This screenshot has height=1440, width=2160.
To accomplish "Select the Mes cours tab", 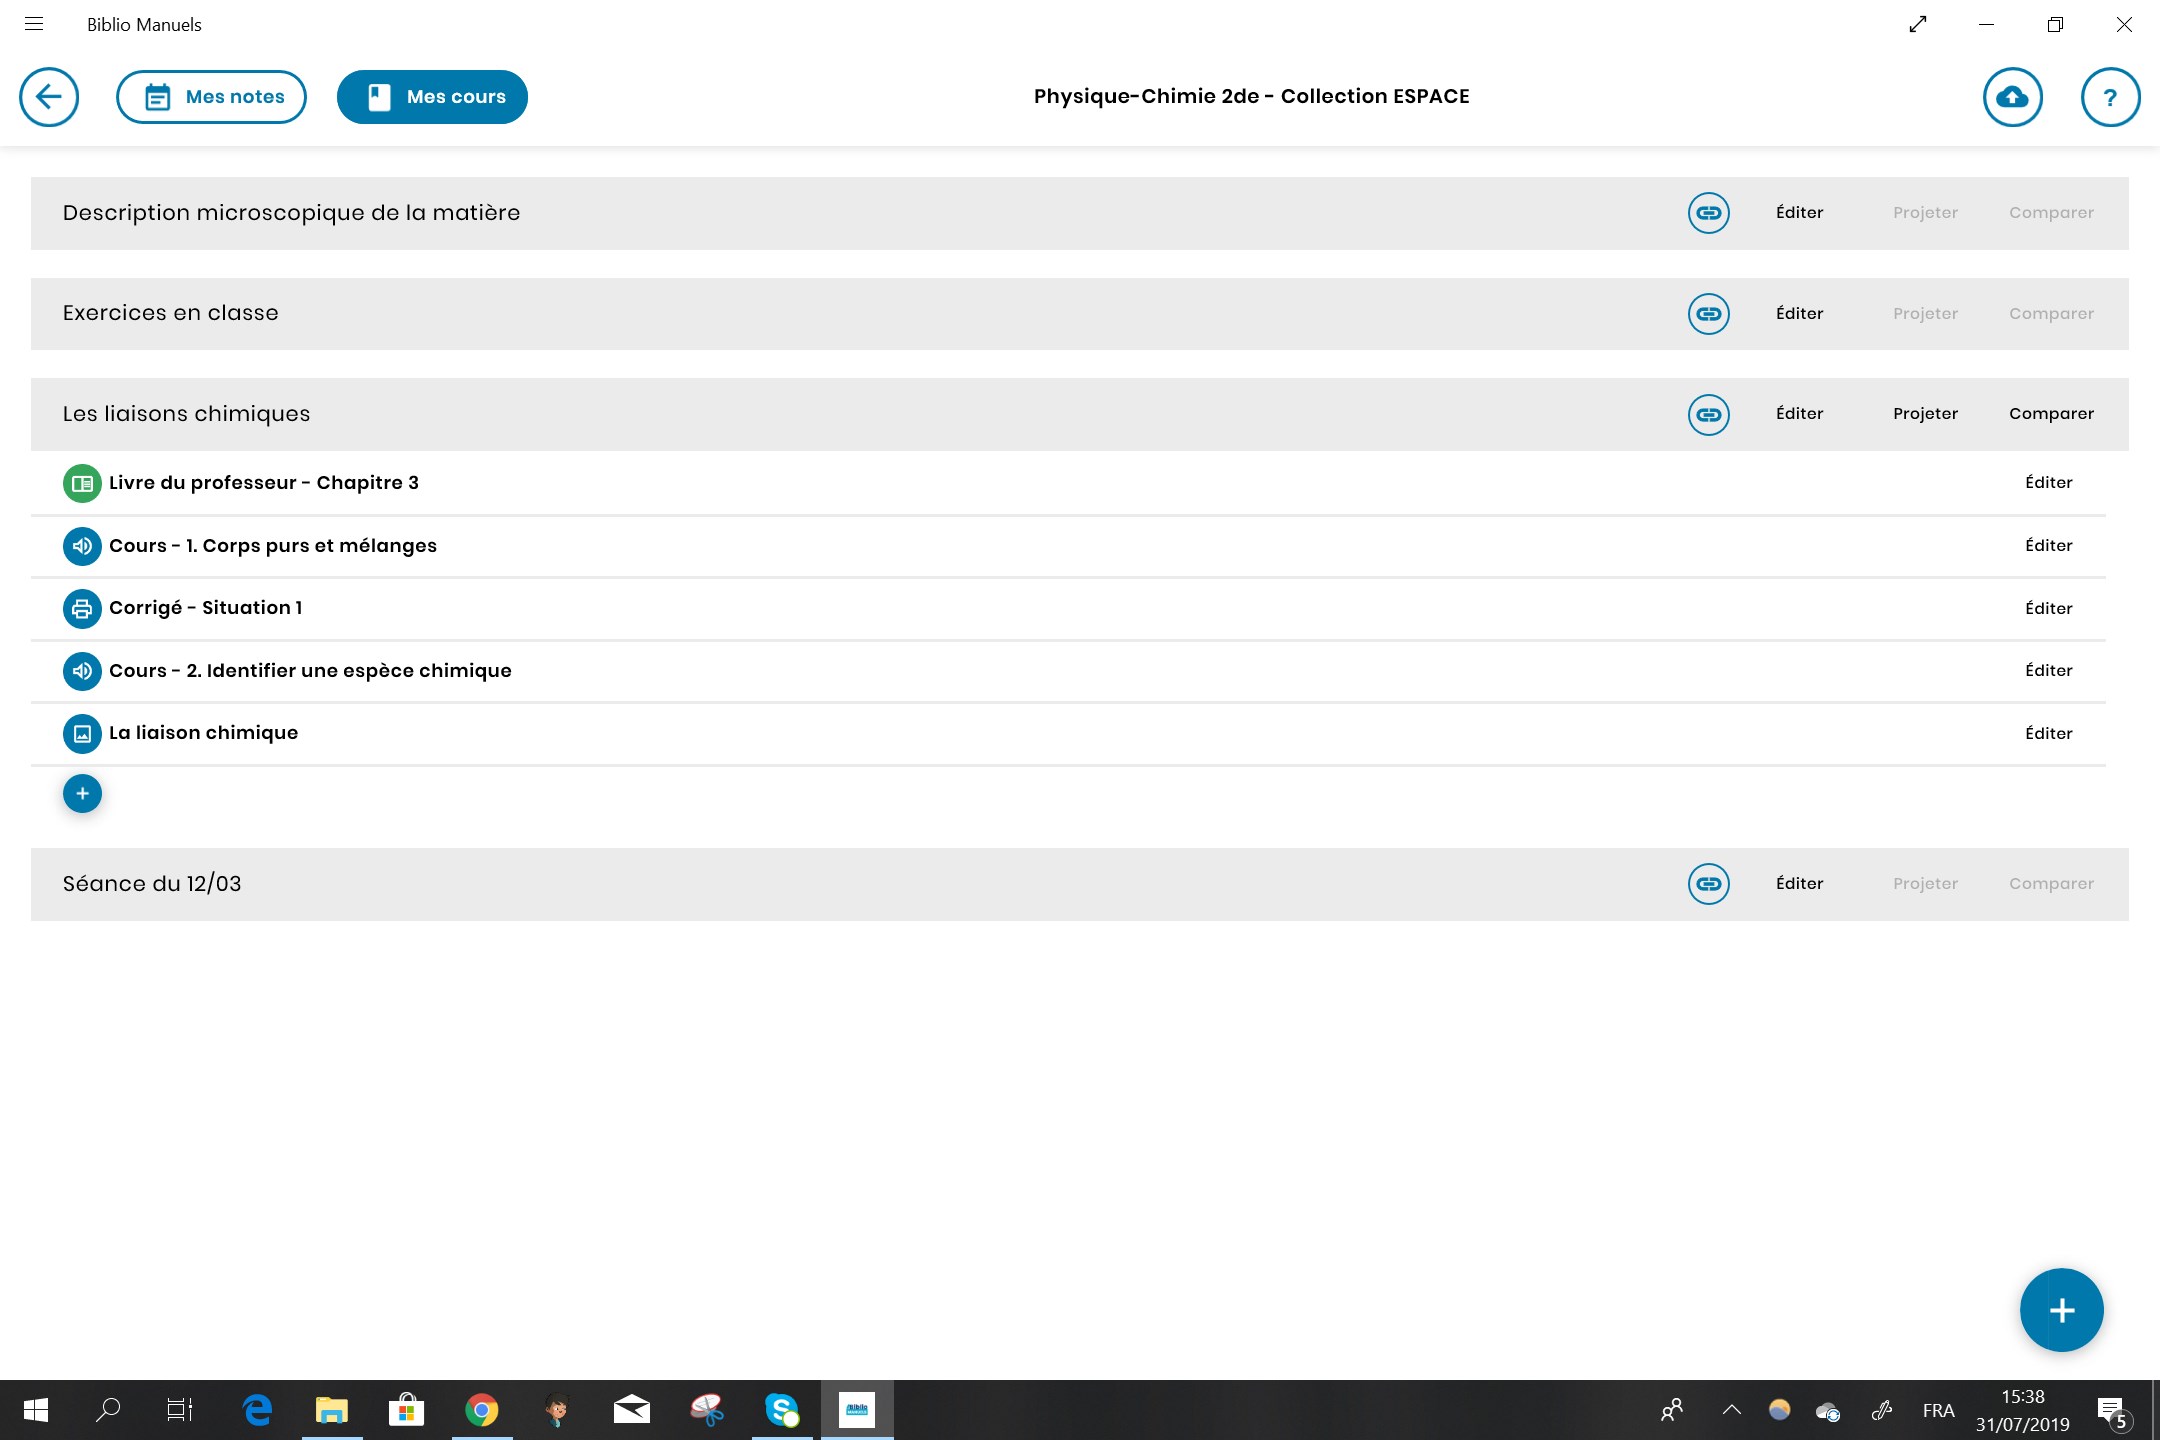I will 432,97.
